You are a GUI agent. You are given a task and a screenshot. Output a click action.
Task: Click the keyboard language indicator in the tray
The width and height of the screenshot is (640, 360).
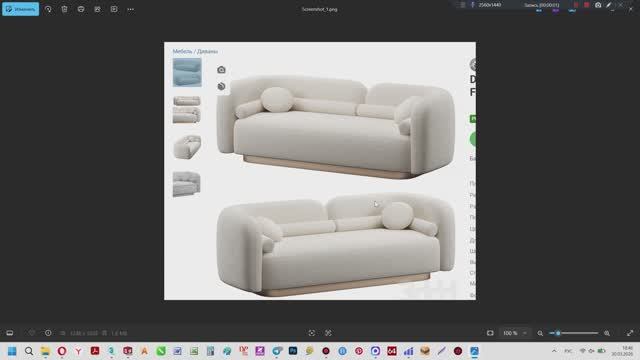[x=568, y=351]
